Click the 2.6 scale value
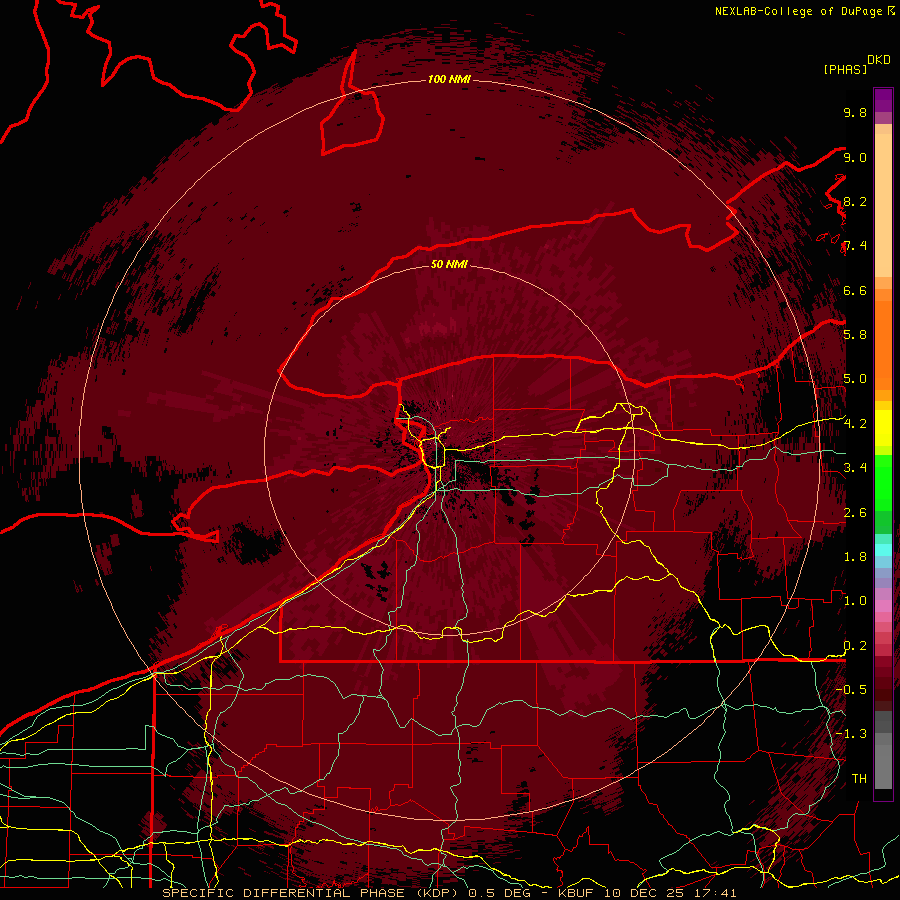 pyautogui.click(x=855, y=512)
